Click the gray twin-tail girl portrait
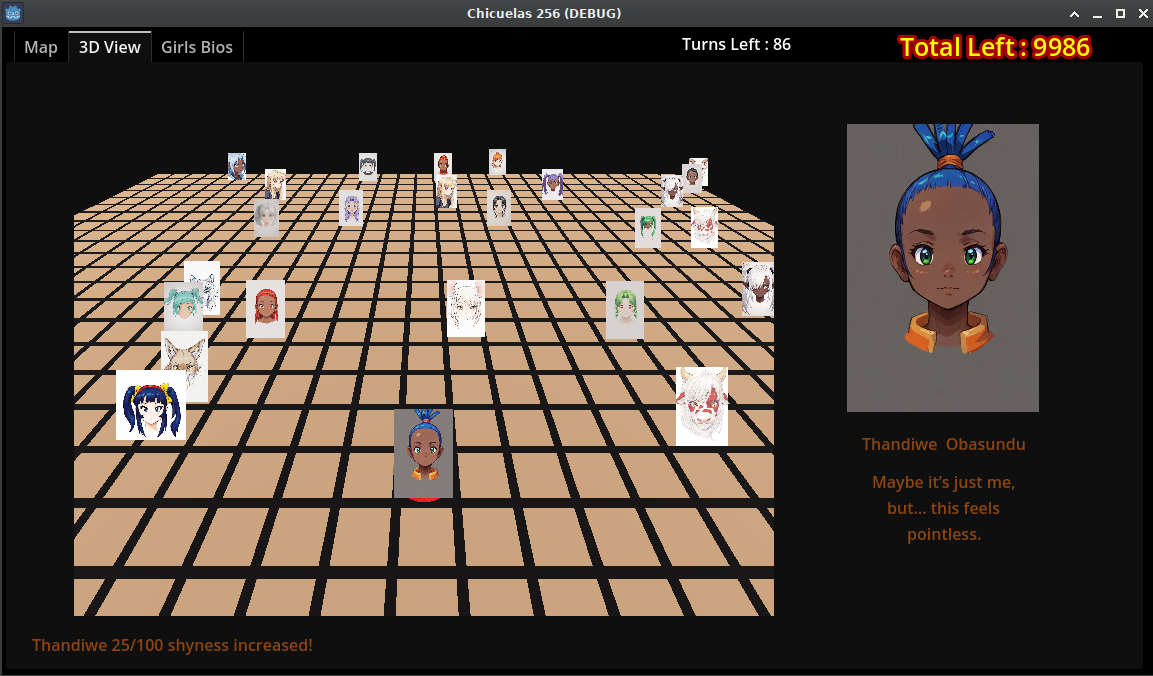 click(368, 167)
